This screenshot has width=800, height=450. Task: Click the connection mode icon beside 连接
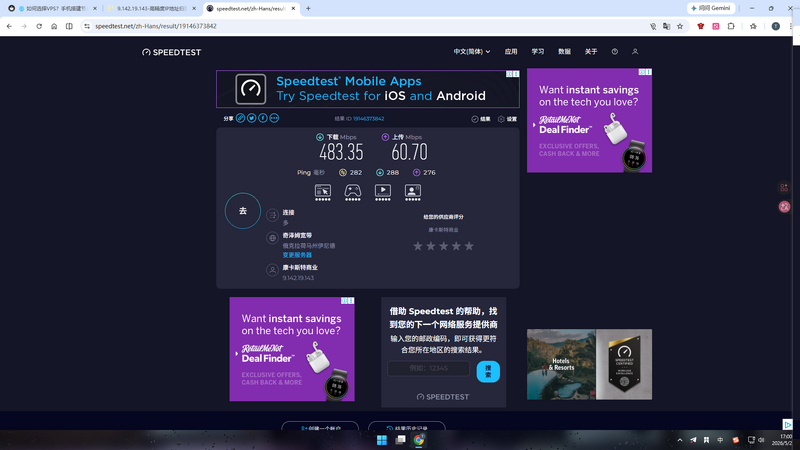pyautogui.click(x=272, y=215)
